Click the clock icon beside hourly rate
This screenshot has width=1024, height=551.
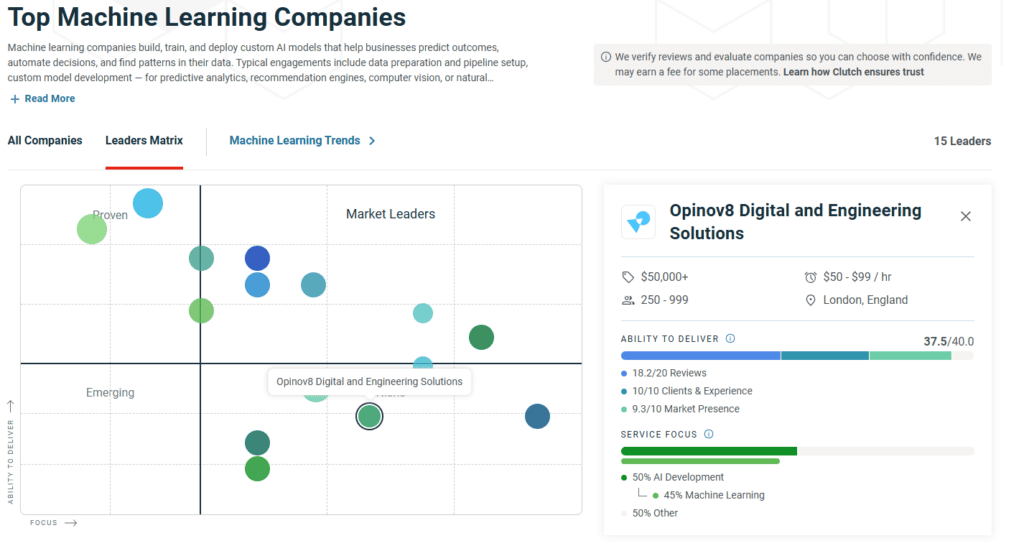pyautogui.click(x=810, y=277)
